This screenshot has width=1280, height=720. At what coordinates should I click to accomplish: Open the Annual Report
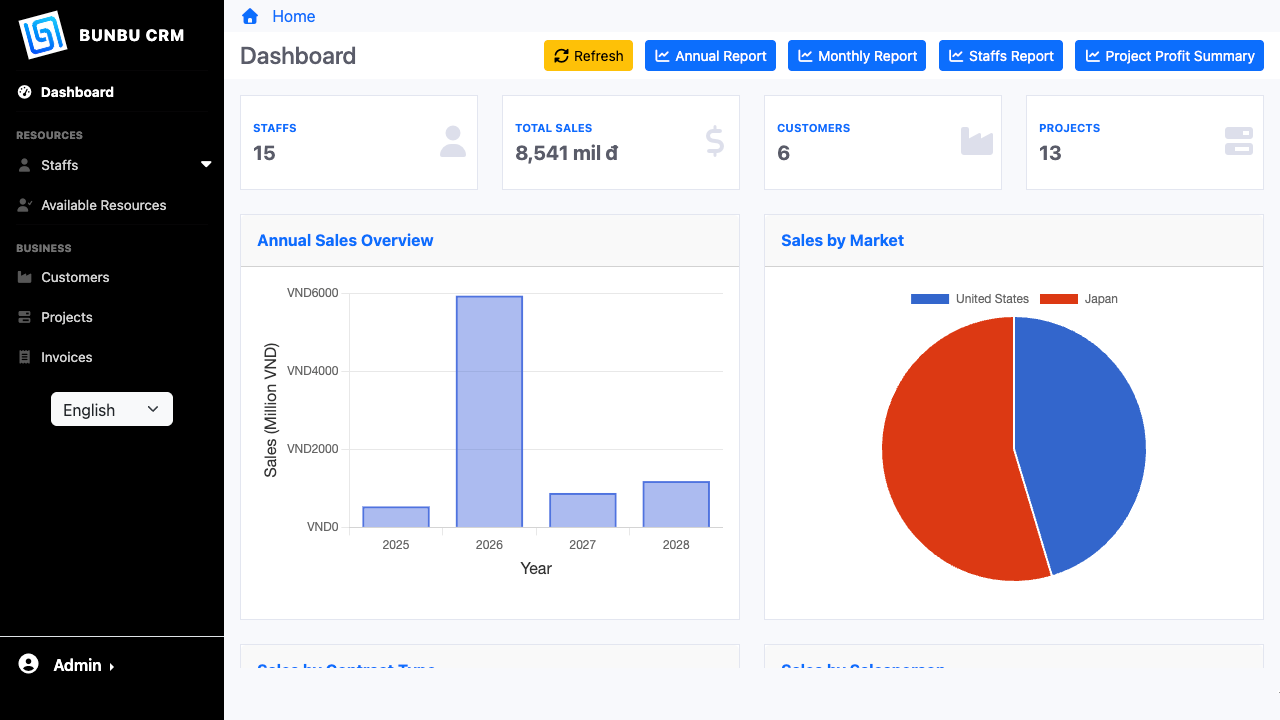tap(711, 56)
